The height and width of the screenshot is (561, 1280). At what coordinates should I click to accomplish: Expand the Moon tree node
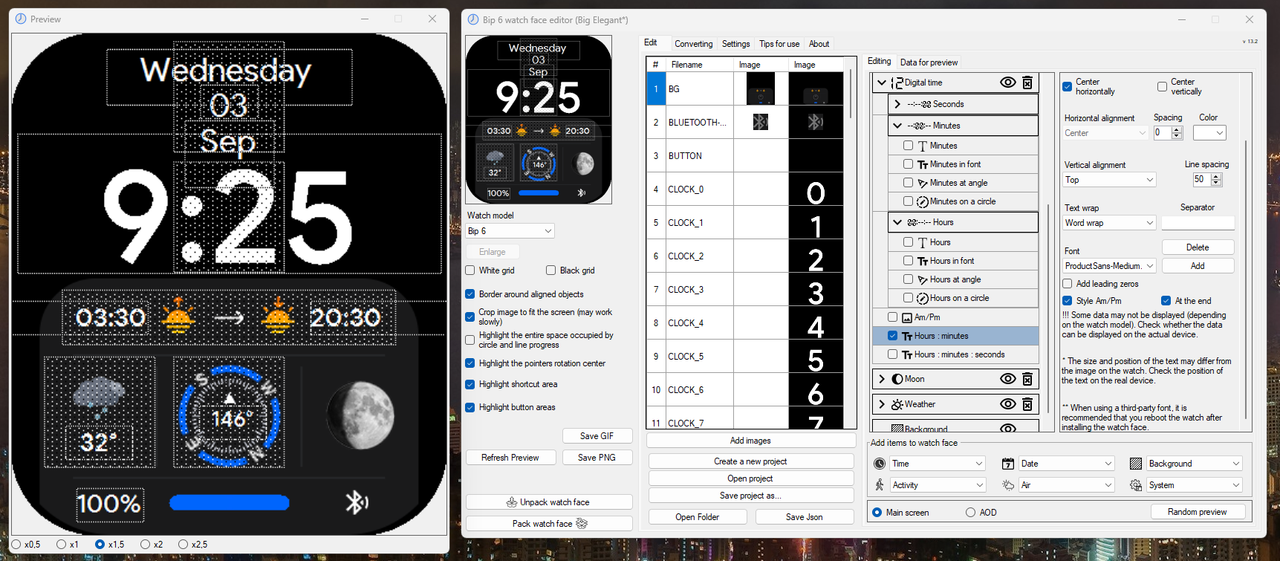point(881,379)
